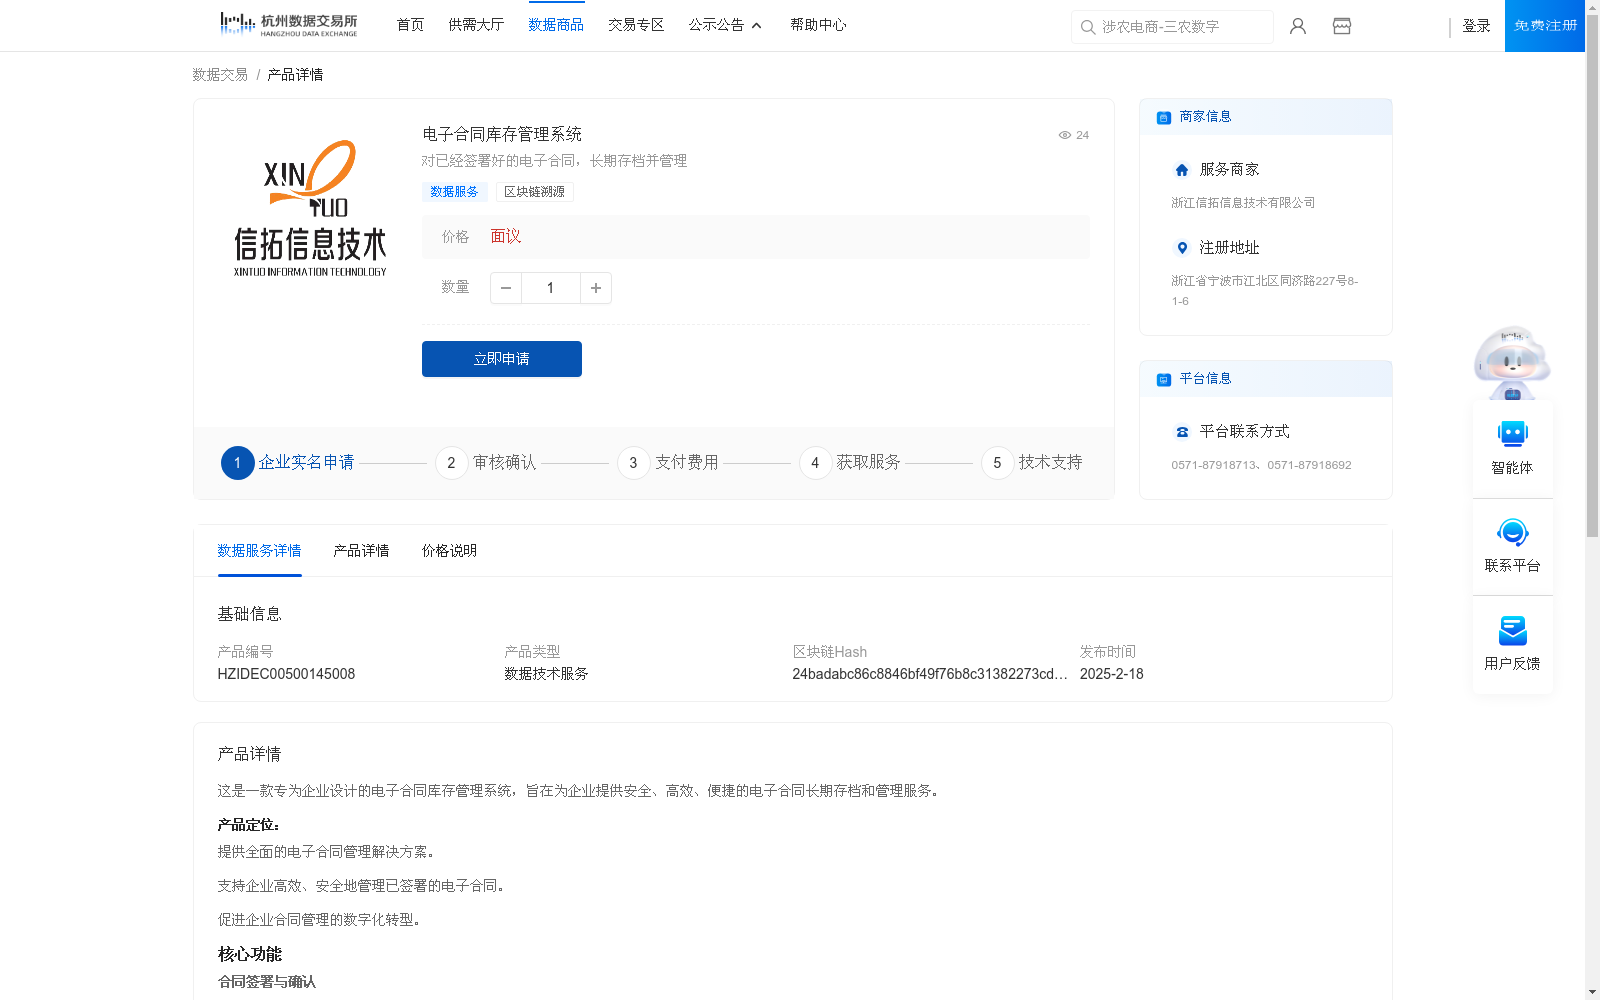Click product title 电子合同库存管理系统

[502, 134]
